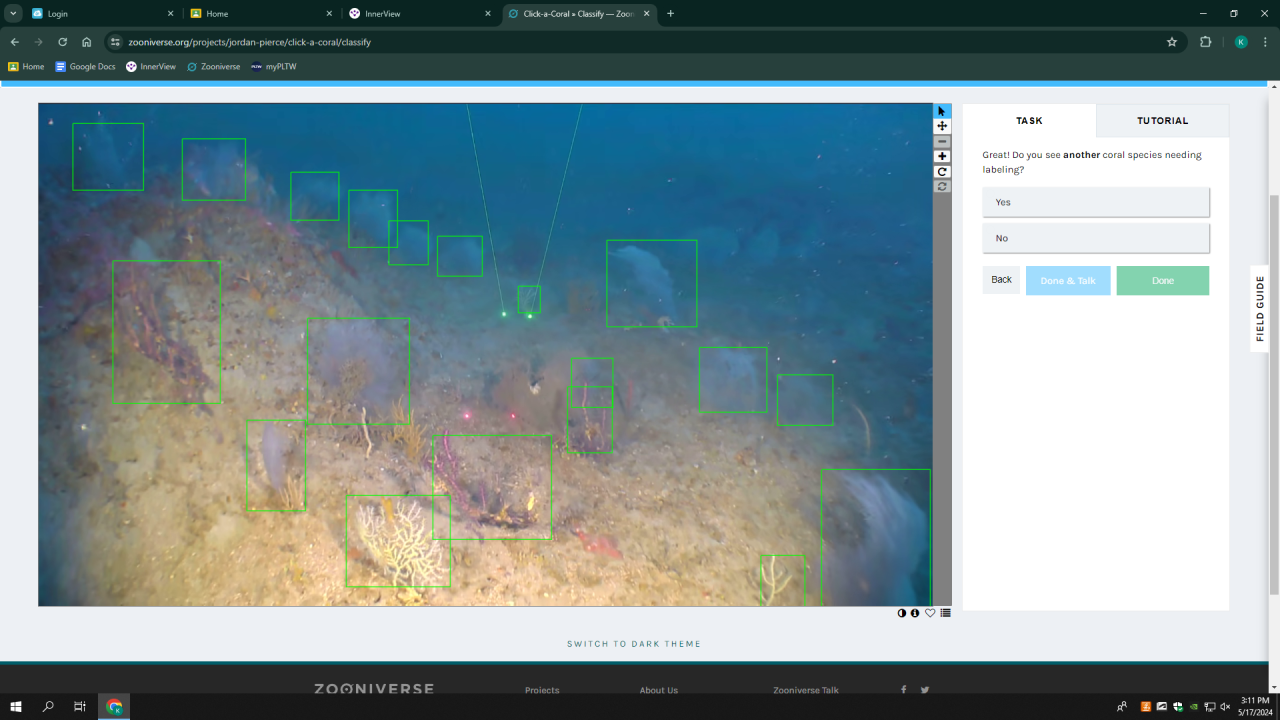Zoom out of the coral image

pyautogui.click(x=942, y=142)
